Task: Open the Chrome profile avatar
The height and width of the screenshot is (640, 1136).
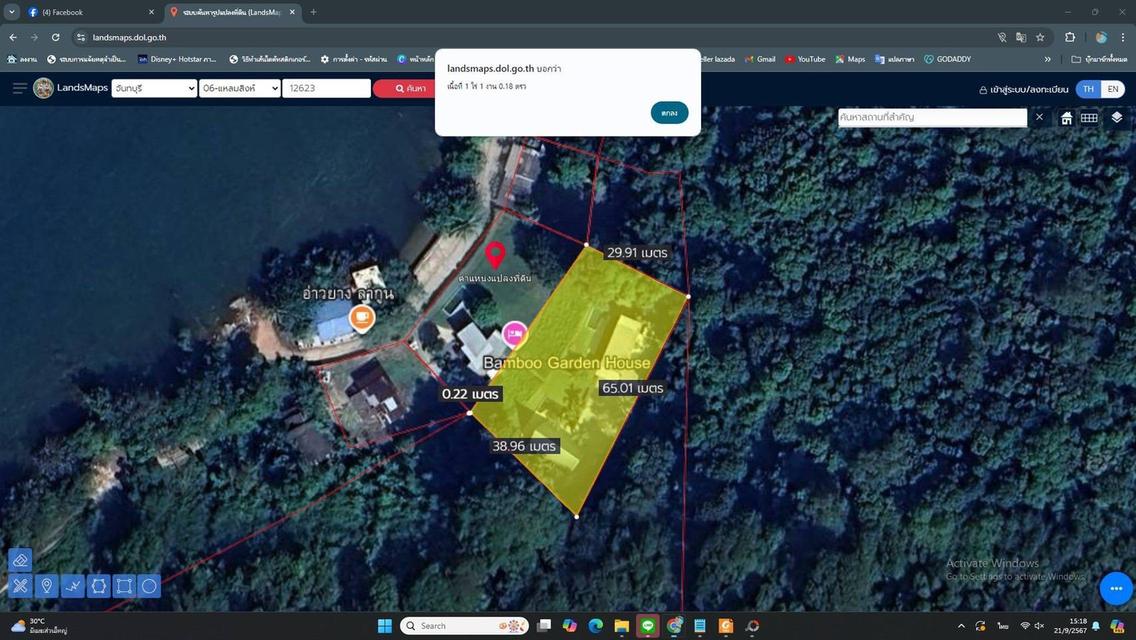Action: (x=1100, y=37)
